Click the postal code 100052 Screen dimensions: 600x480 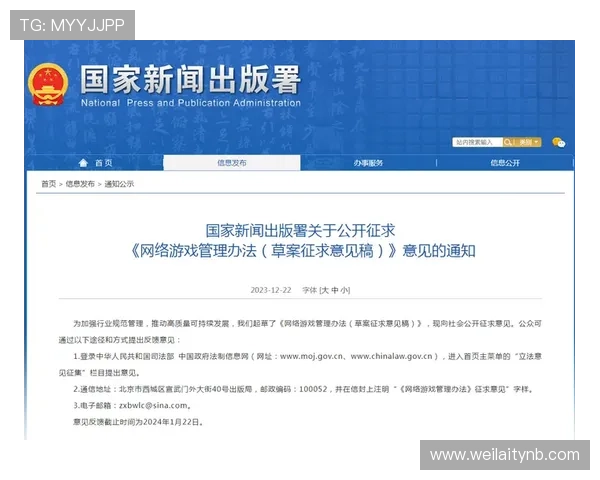click(313, 389)
